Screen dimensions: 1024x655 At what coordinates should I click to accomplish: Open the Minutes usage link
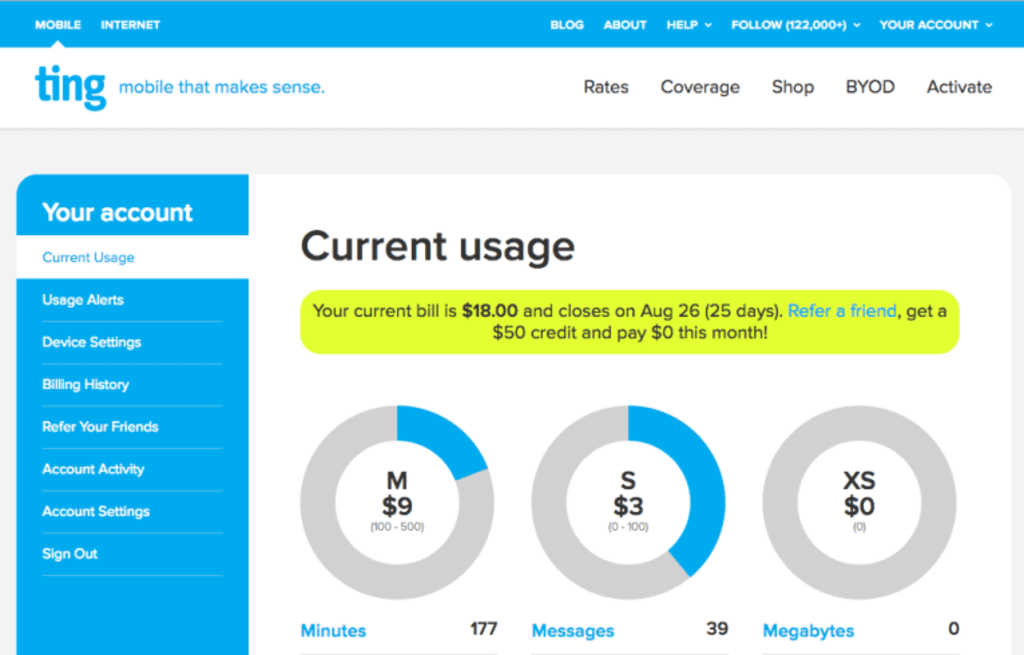[x=333, y=631]
